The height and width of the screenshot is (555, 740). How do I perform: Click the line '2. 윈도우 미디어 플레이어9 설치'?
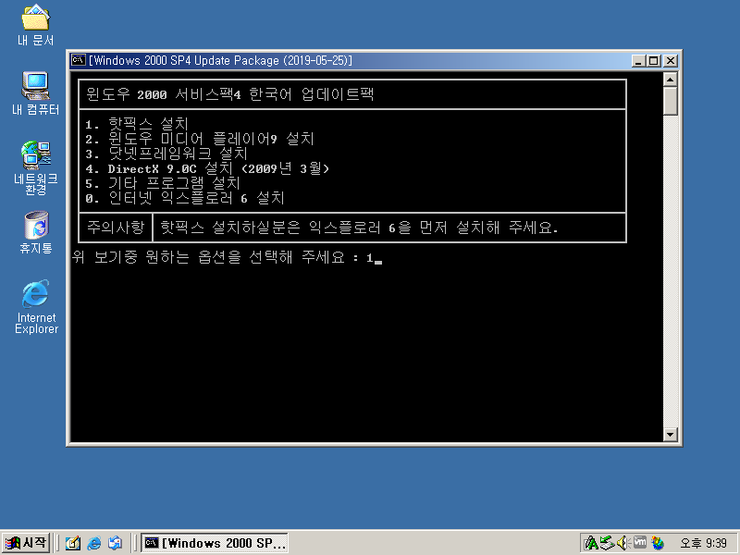coord(200,139)
